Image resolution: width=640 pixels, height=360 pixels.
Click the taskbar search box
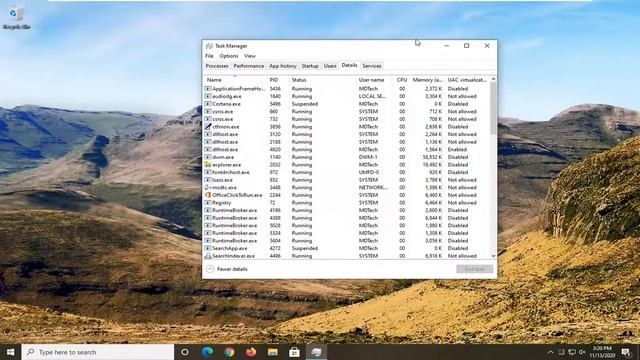coord(98,352)
